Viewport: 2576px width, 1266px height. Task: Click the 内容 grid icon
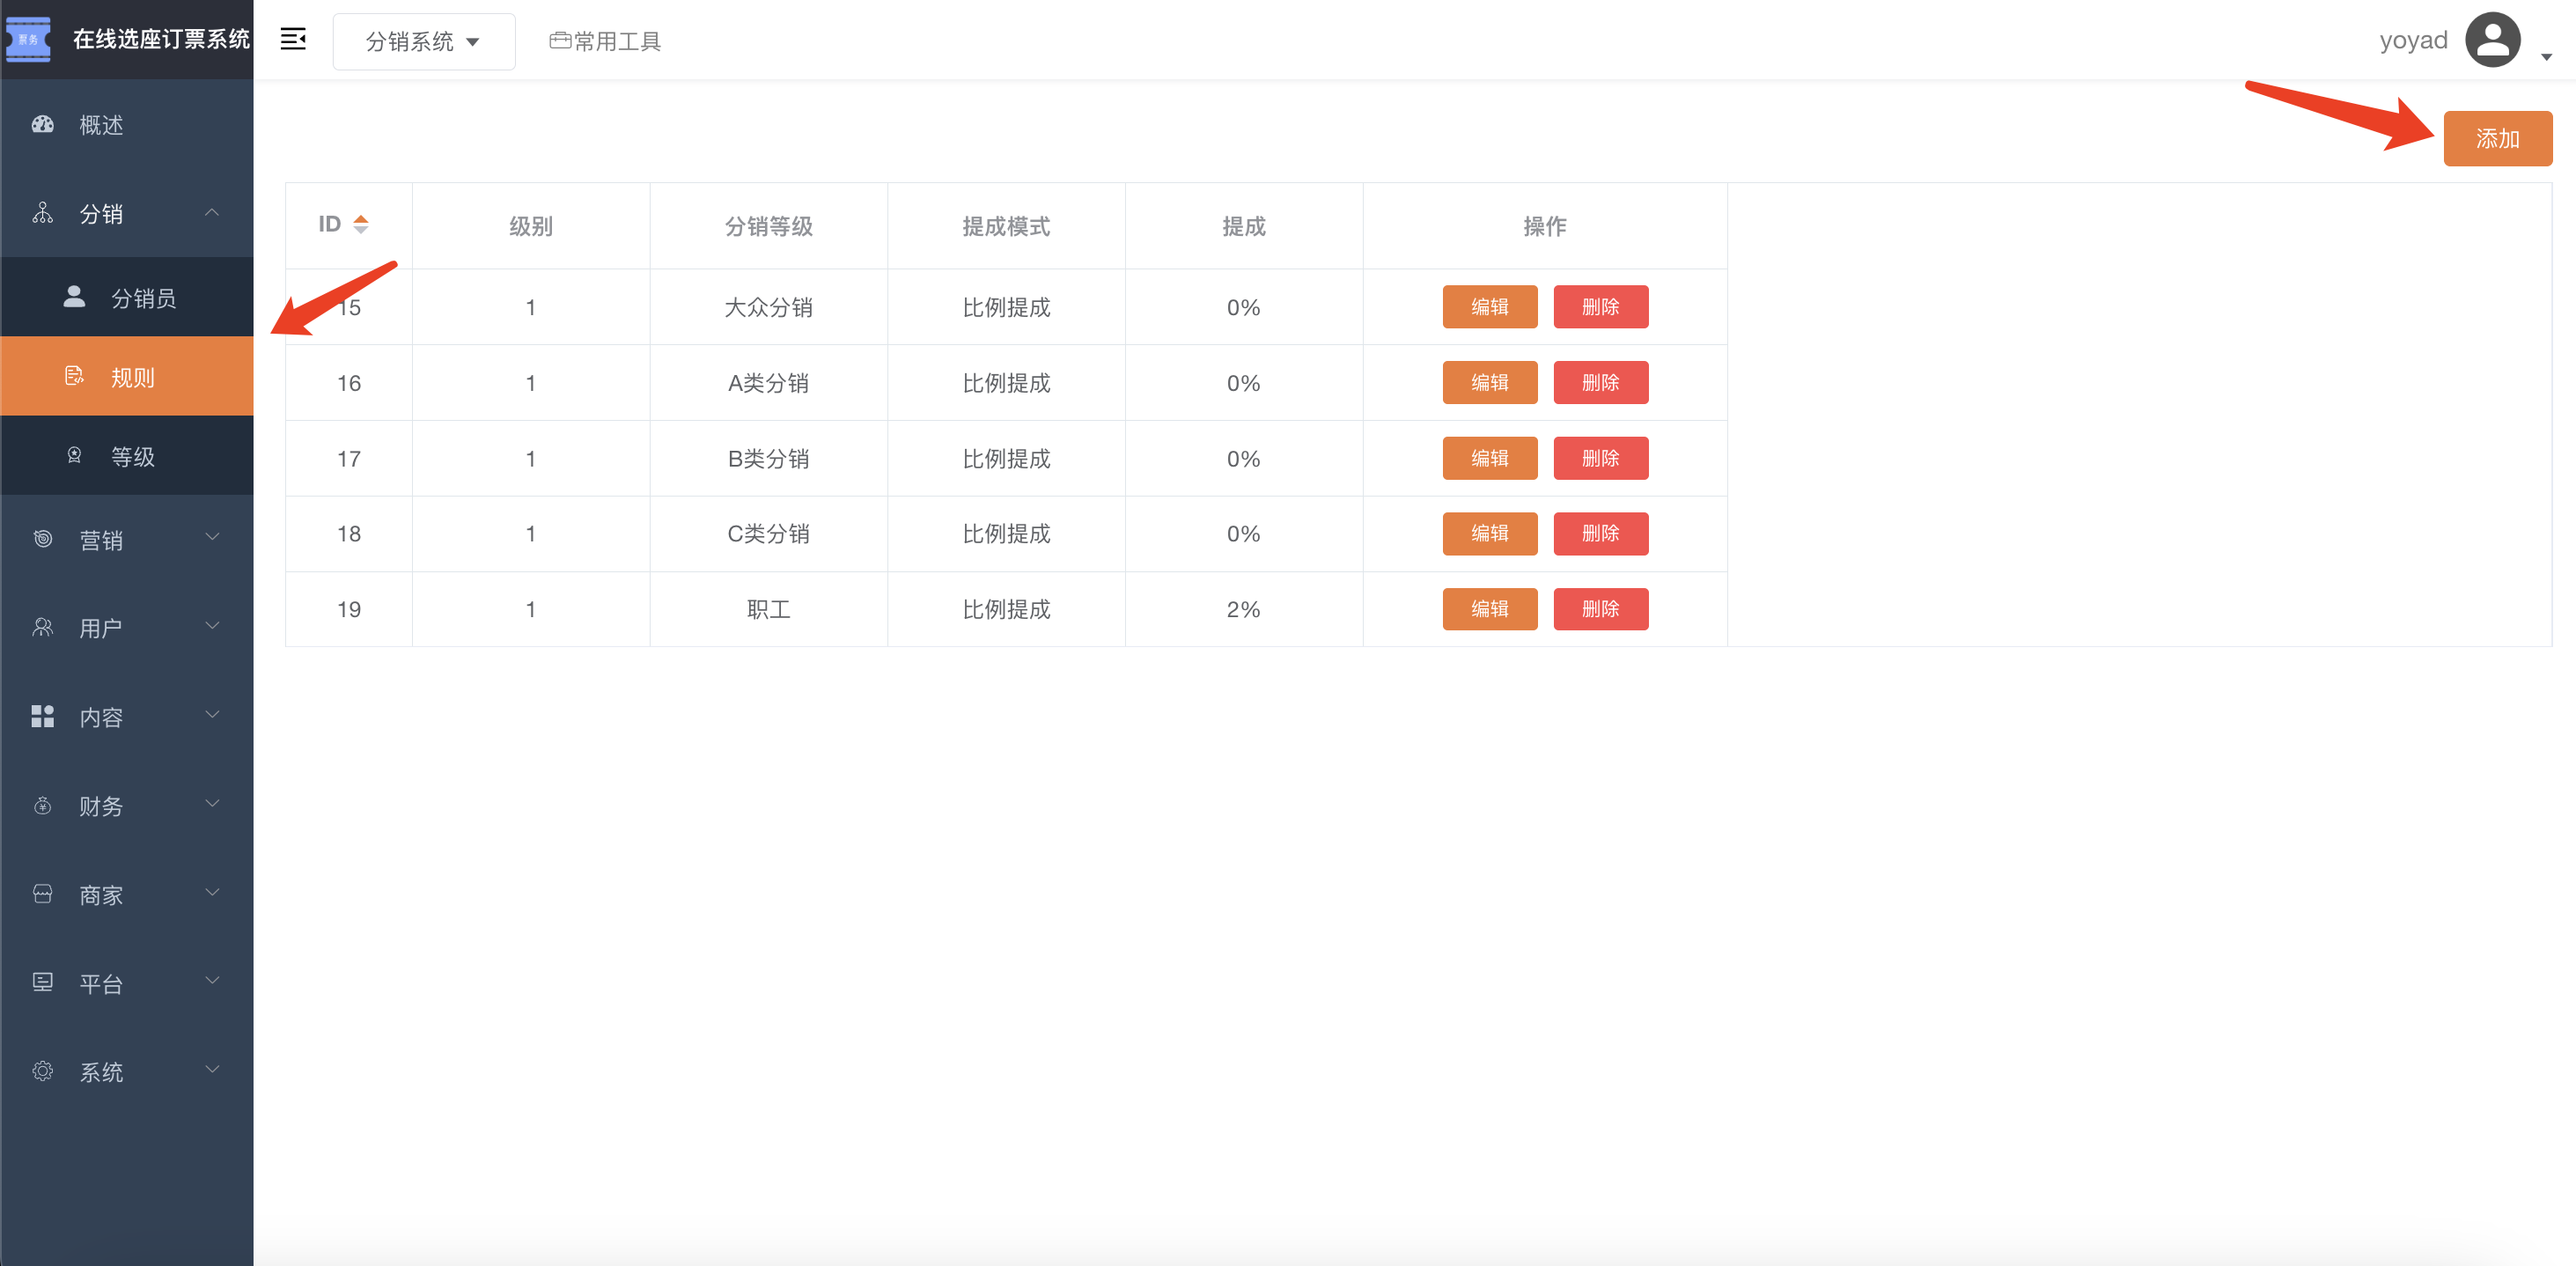click(x=42, y=716)
